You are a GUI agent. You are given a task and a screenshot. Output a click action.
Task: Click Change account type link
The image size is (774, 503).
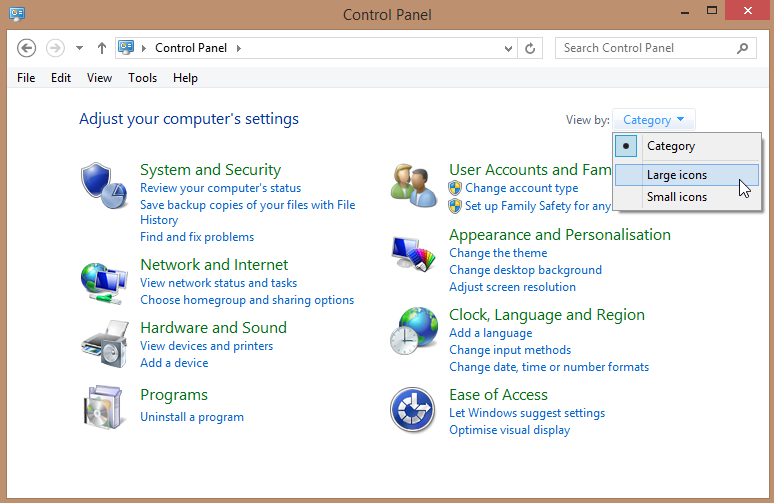point(522,188)
